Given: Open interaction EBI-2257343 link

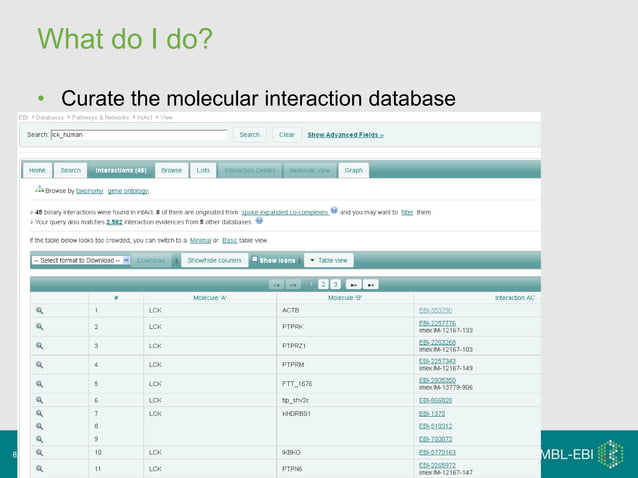Looking at the screenshot, I should 437,361.
